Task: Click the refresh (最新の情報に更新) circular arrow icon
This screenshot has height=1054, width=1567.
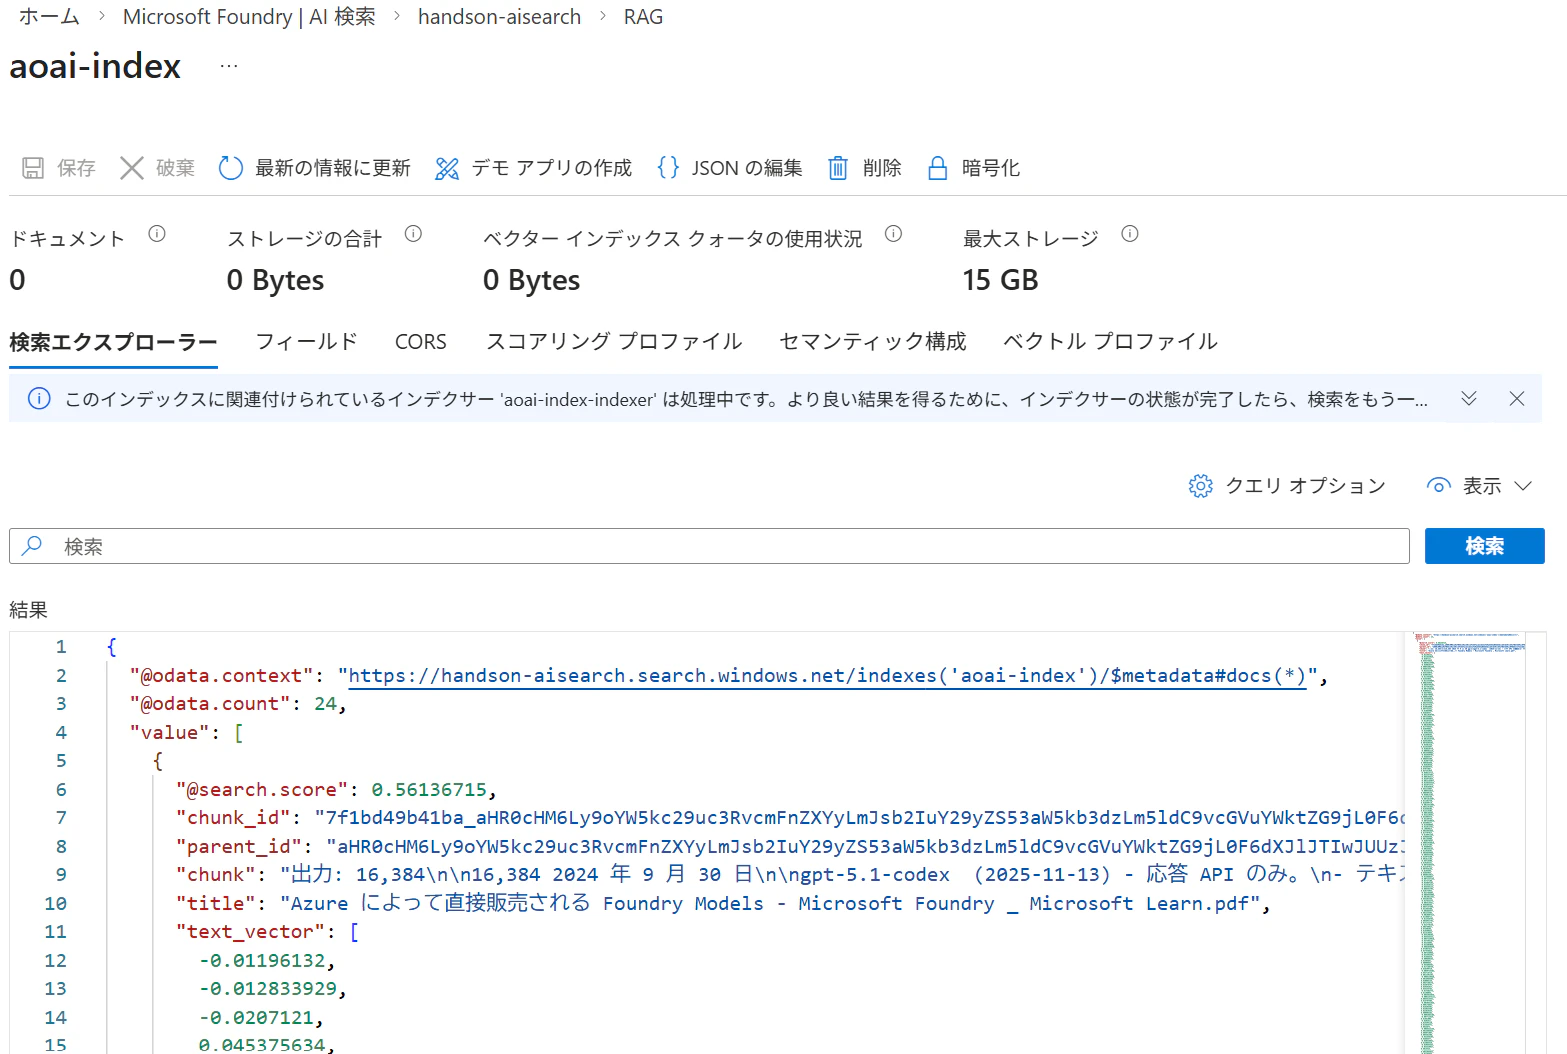Action: coord(231,168)
